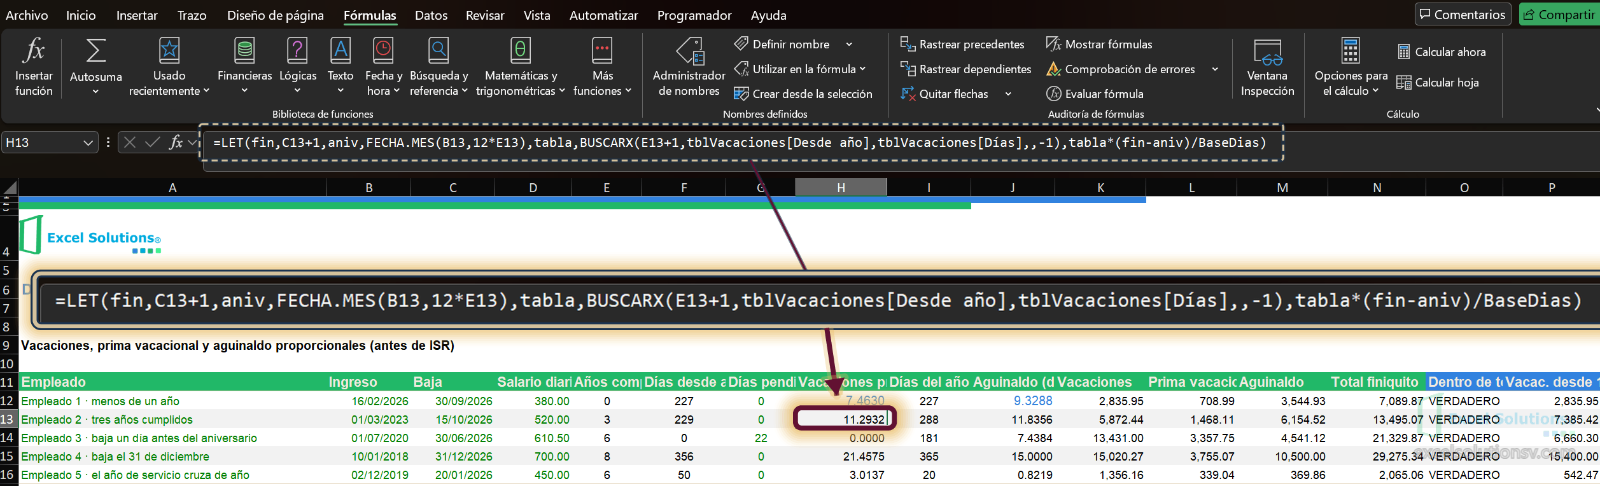Switch to Programador tab
The height and width of the screenshot is (486, 1600).
pyautogui.click(x=694, y=15)
